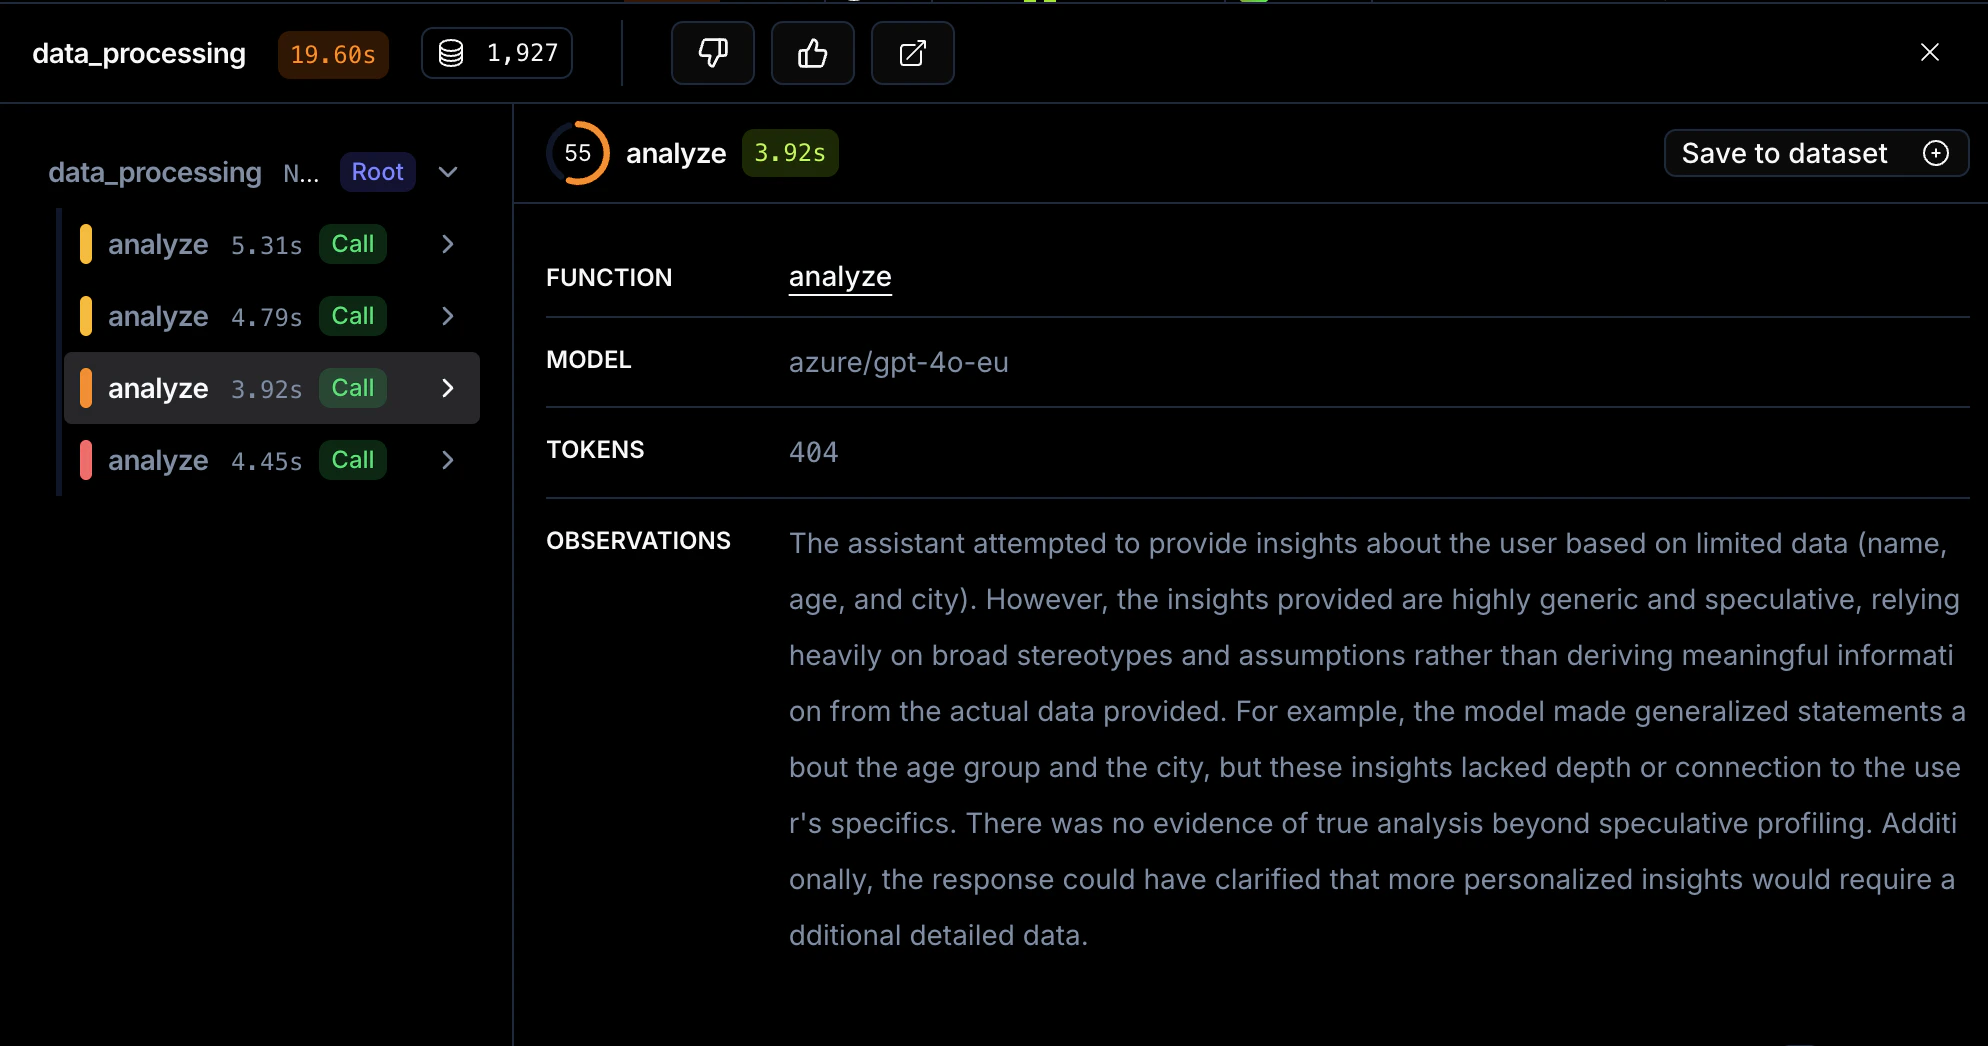The width and height of the screenshot is (1988, 1046).
Task: Click the 19.60s duration badge in header
Action: [333, 54]
